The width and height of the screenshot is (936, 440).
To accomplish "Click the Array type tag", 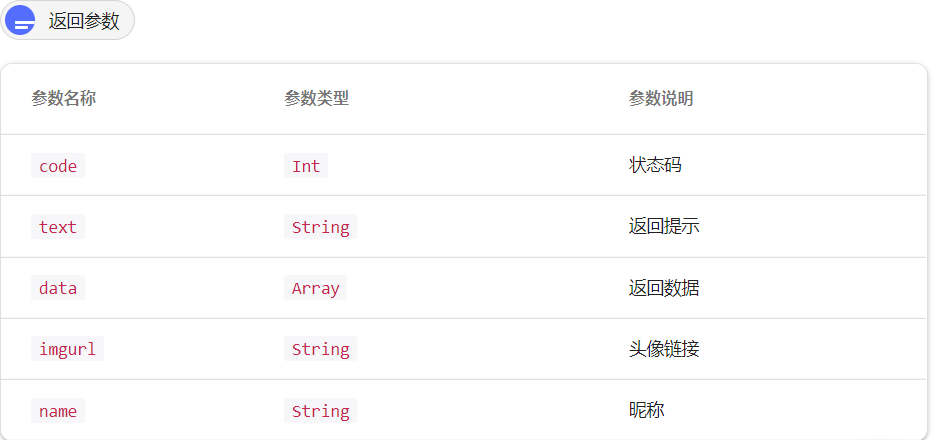I will tap(315, 288).
